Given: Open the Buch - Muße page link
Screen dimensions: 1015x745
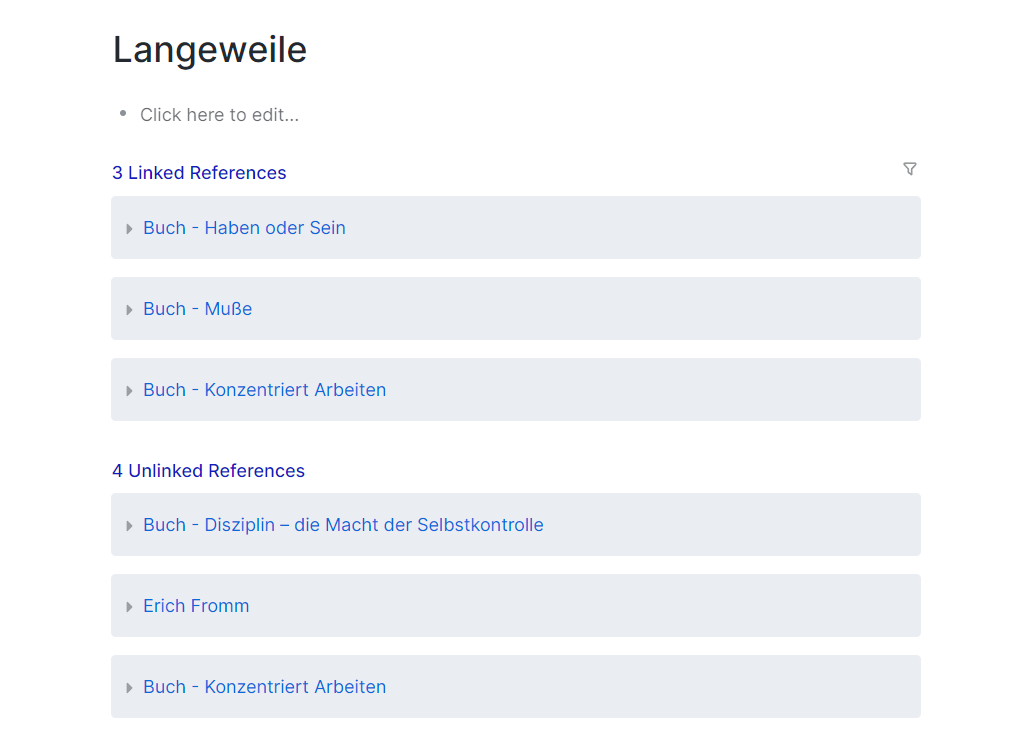Looking at the screenshot, I should [x=197, y=309].
